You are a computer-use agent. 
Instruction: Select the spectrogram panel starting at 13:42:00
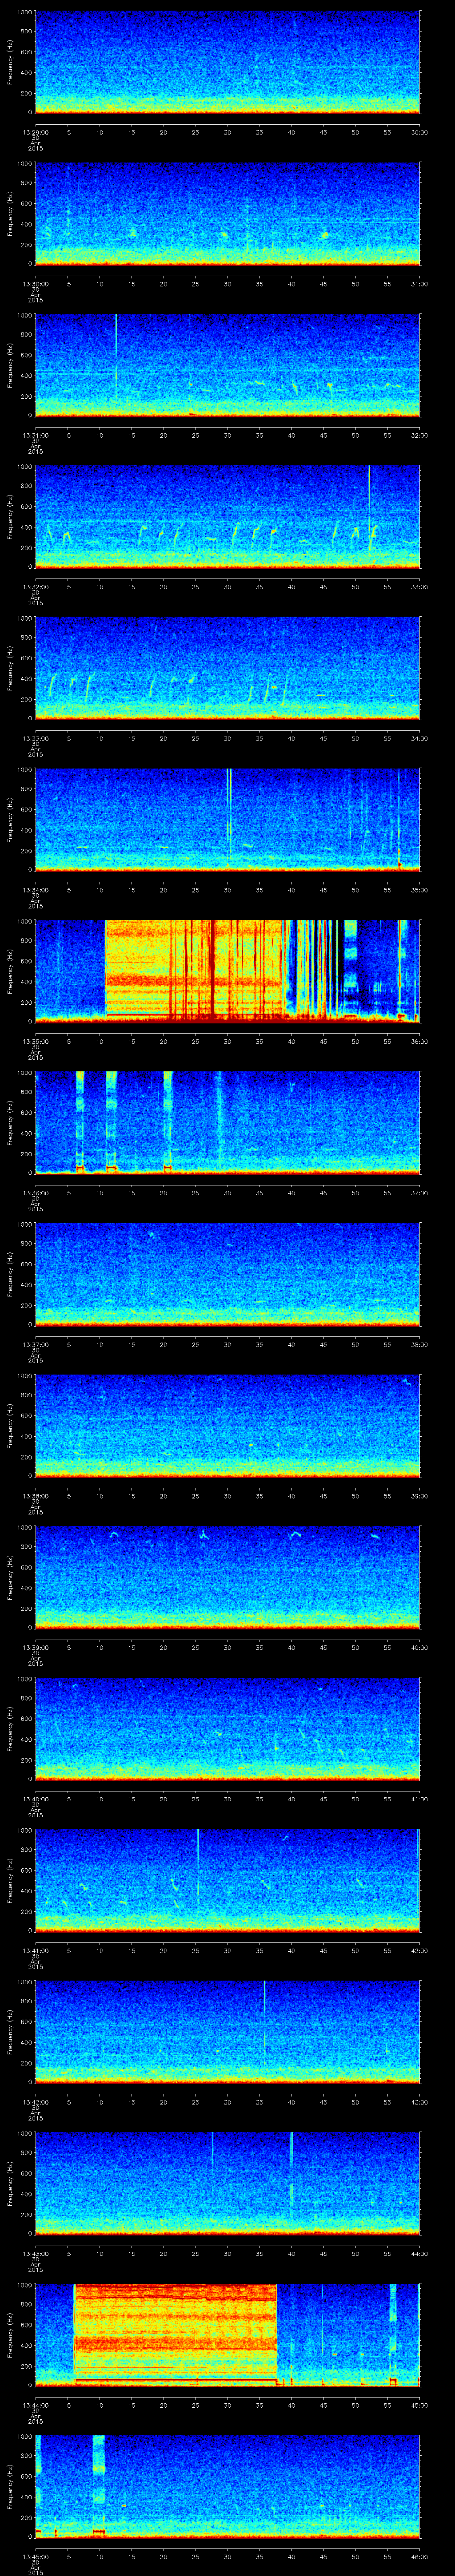tap(227, 2032)
